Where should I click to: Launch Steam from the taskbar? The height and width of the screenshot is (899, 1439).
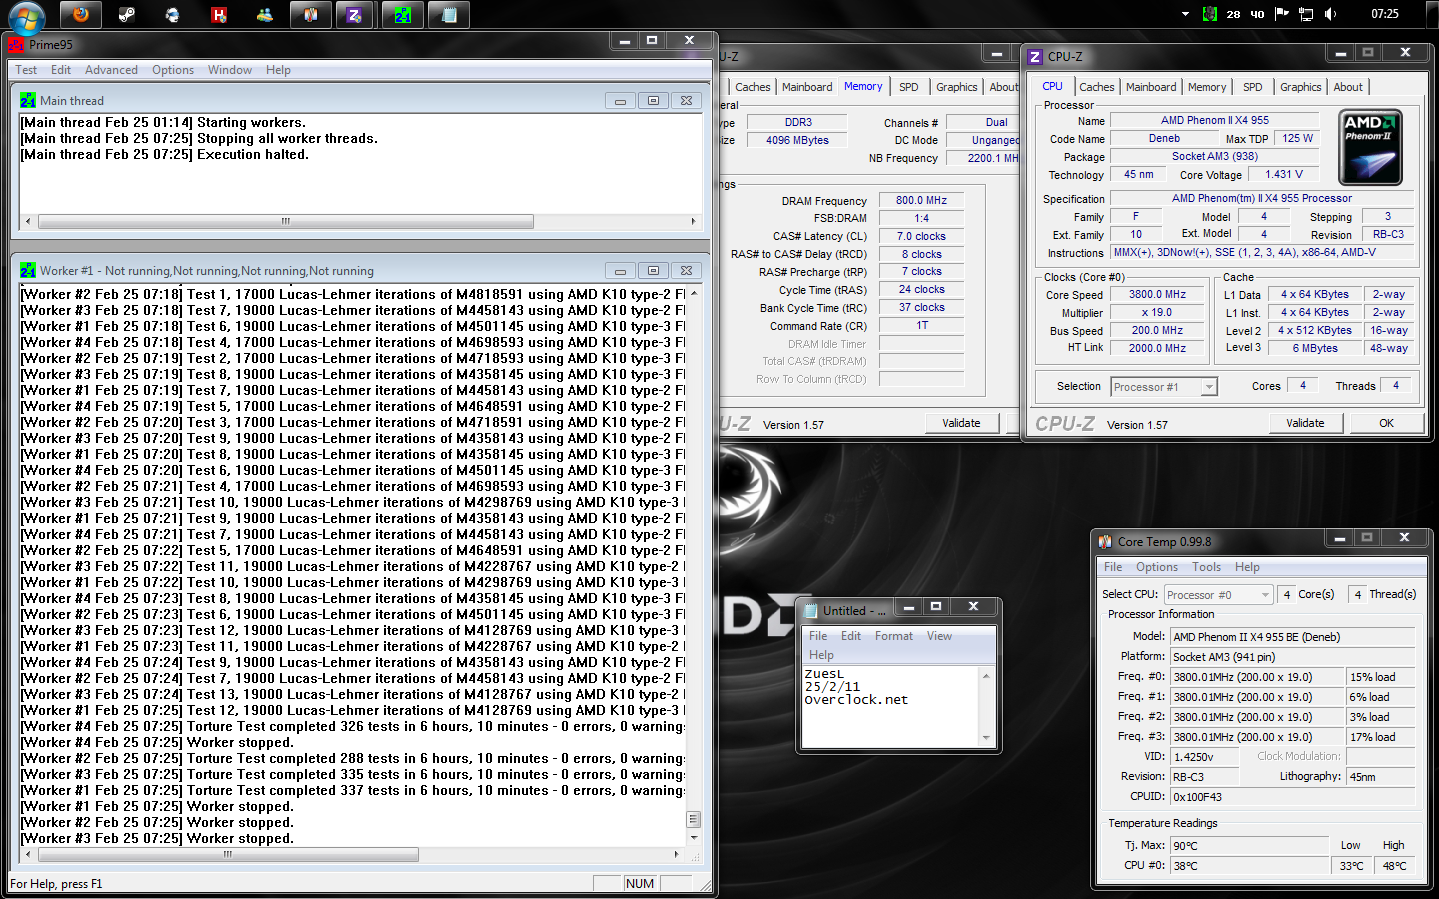tap(127, 15)
